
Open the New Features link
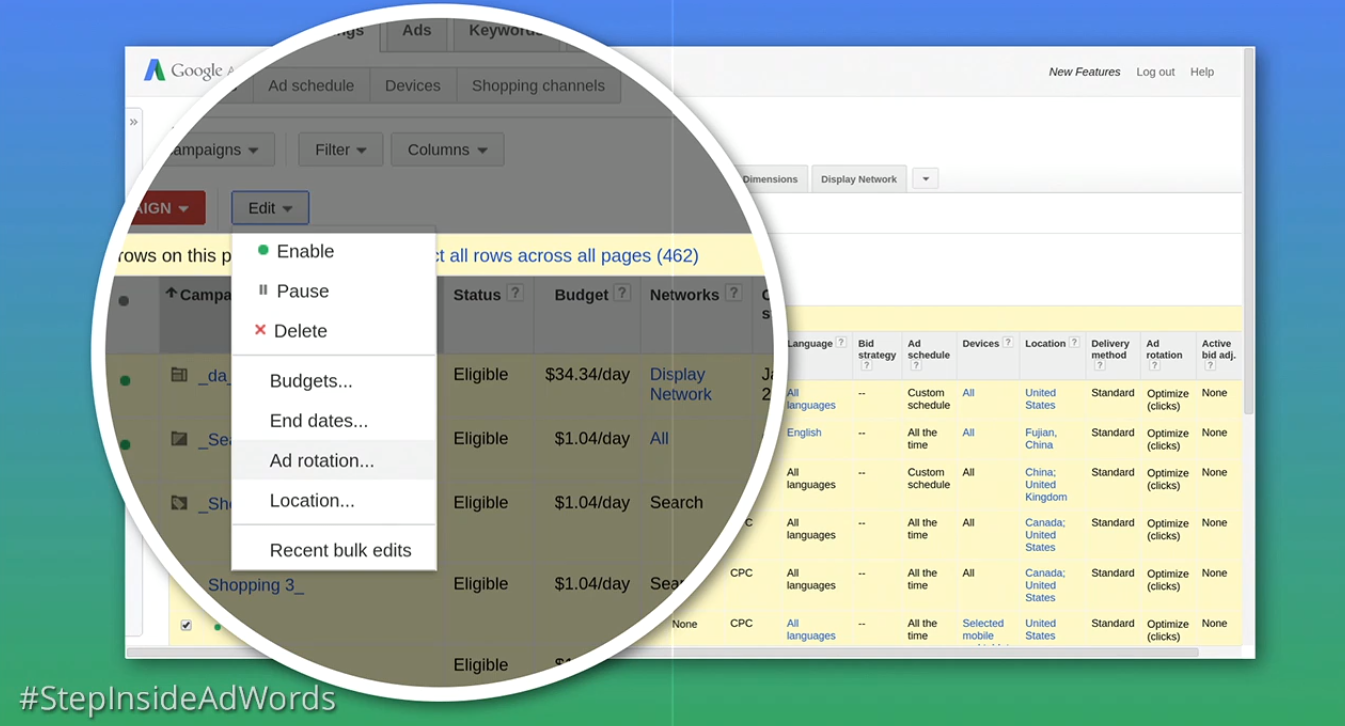pyautogui.click(x=1084, y=72)
